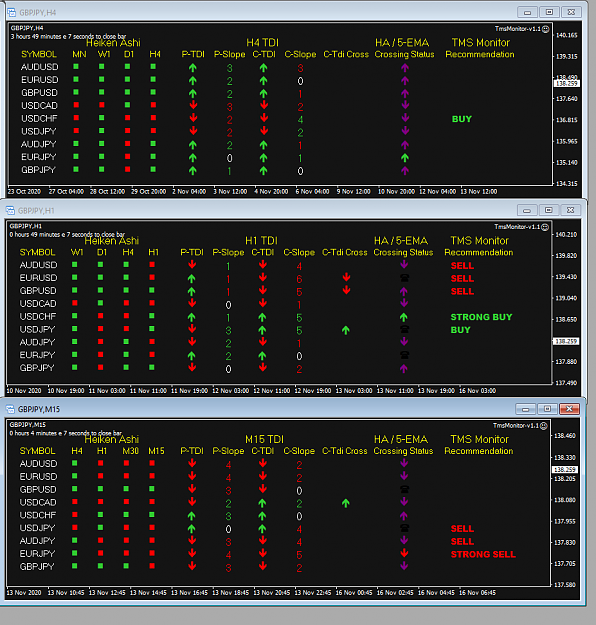
Task: Click STRONG SELL recommendation in M15 window
Action: point(483,554)
